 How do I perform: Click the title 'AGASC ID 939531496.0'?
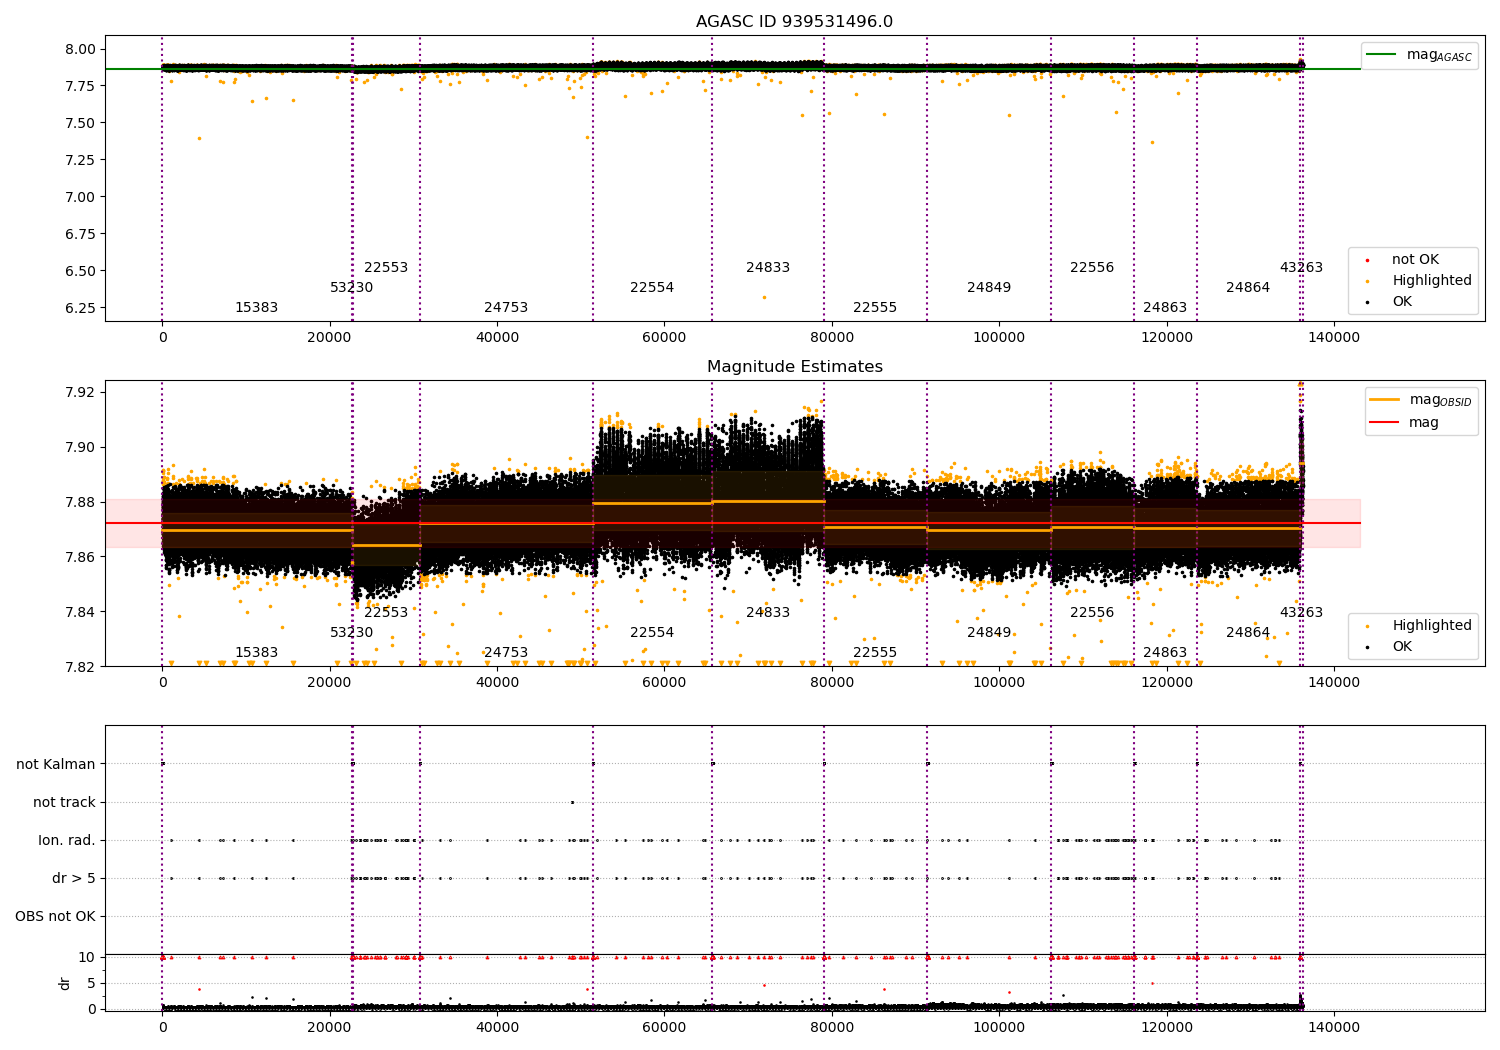(795, 22)
